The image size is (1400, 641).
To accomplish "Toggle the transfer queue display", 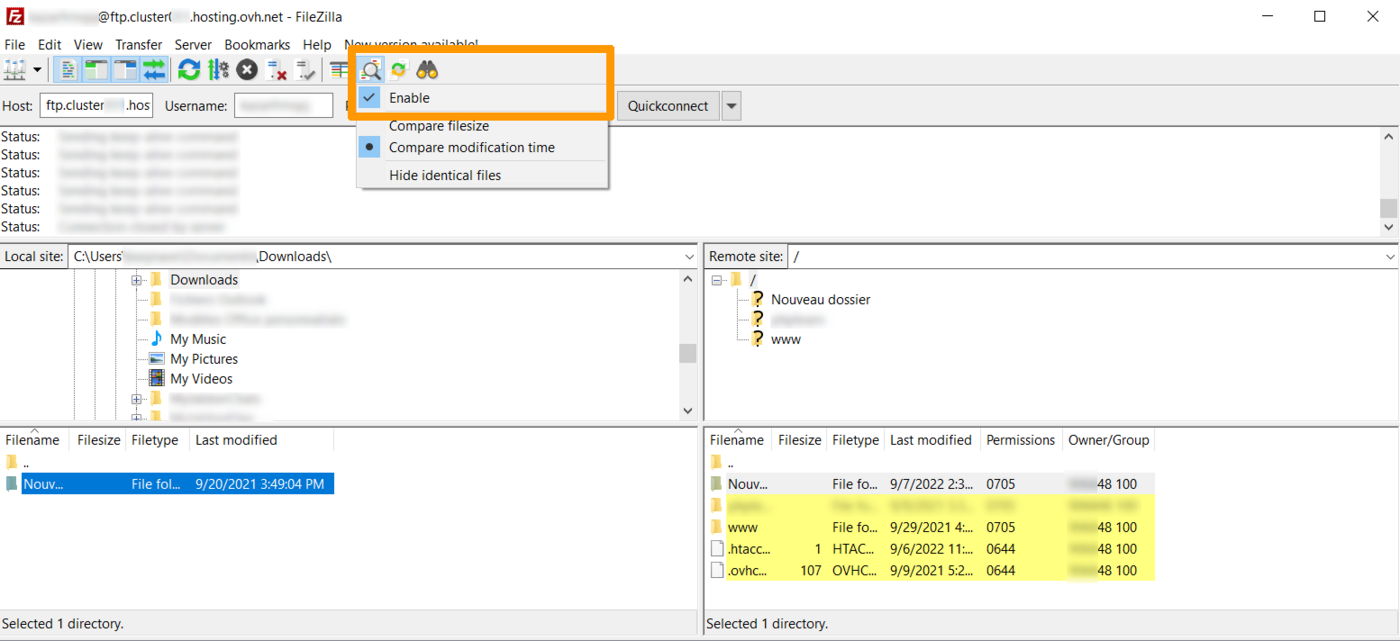I will pos(154,70).
